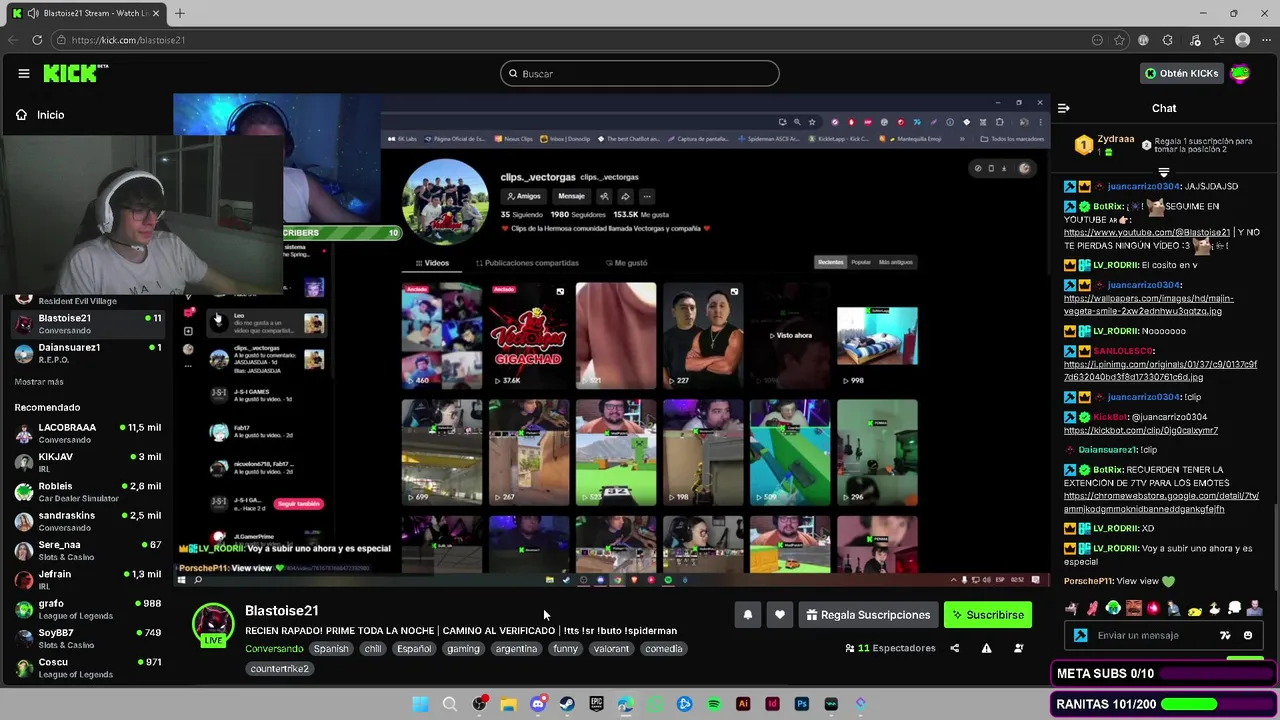Click the viewer list icon beside report
Viewport: 1280px width, 720px height.
coord(1018,648)
